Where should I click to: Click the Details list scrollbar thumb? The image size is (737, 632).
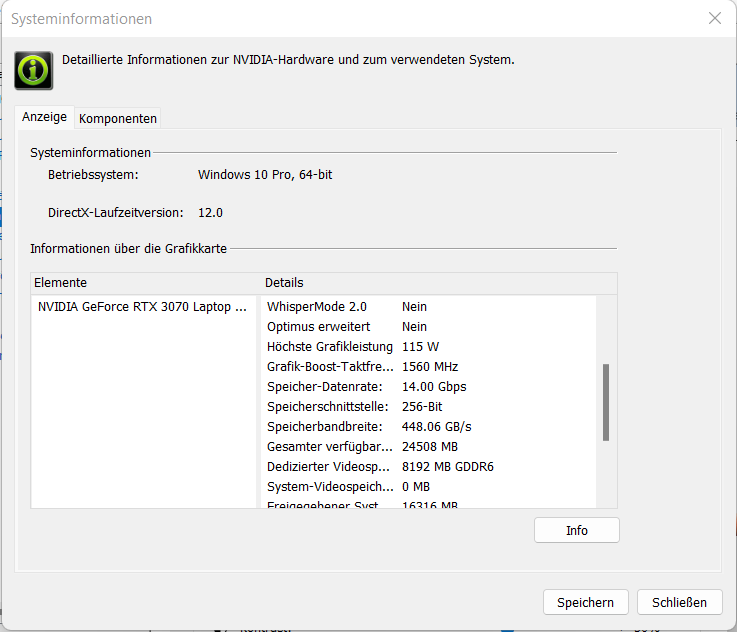606,402
